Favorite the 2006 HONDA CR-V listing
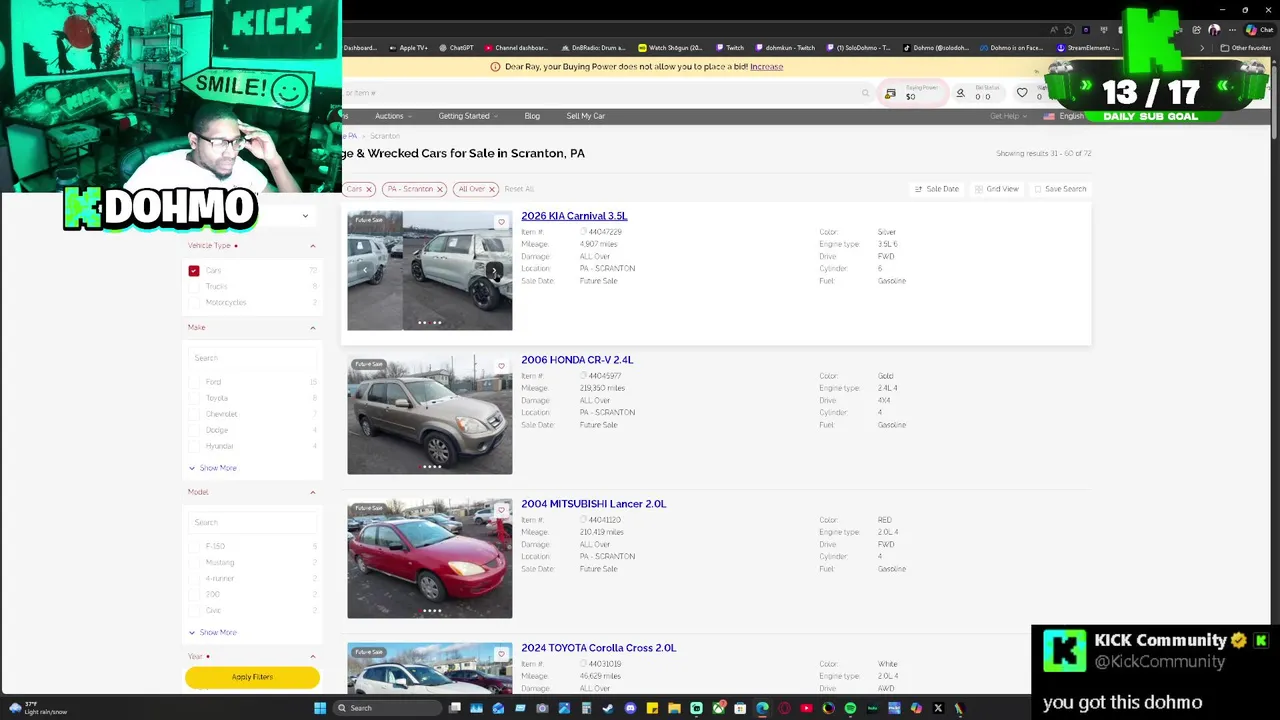Image resolution: width=1280 pixels, height=720 pixels. 502,366
